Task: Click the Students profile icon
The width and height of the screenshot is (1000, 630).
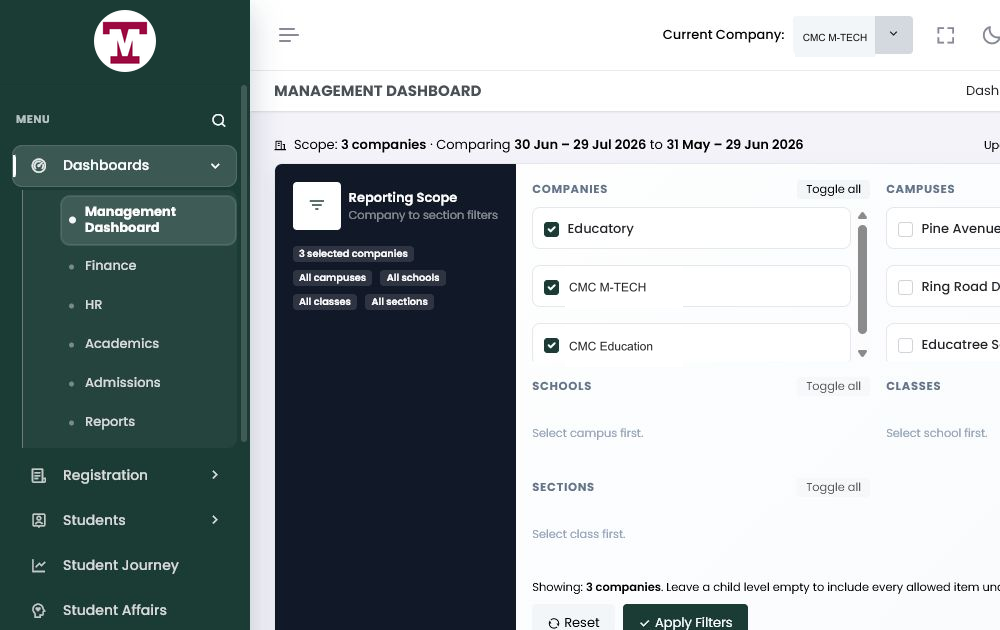Action: (39, 520)
